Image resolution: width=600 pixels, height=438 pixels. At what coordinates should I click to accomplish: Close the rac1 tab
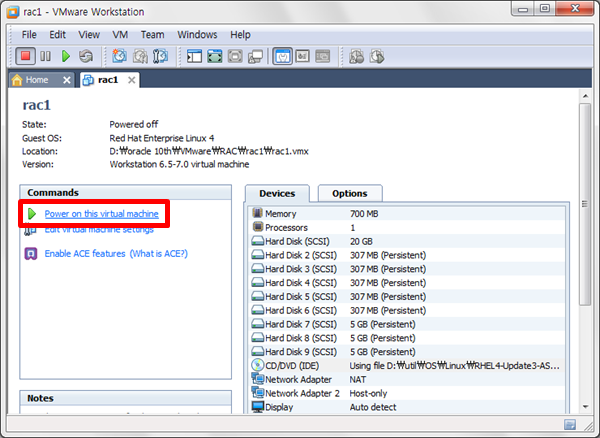coord(132,80)
